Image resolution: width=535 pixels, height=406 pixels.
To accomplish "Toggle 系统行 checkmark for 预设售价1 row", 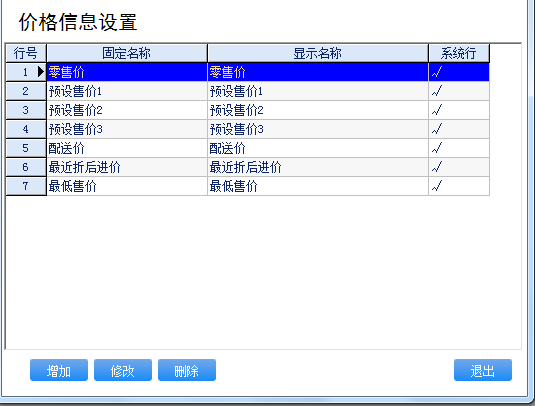I will pos(437,91).
